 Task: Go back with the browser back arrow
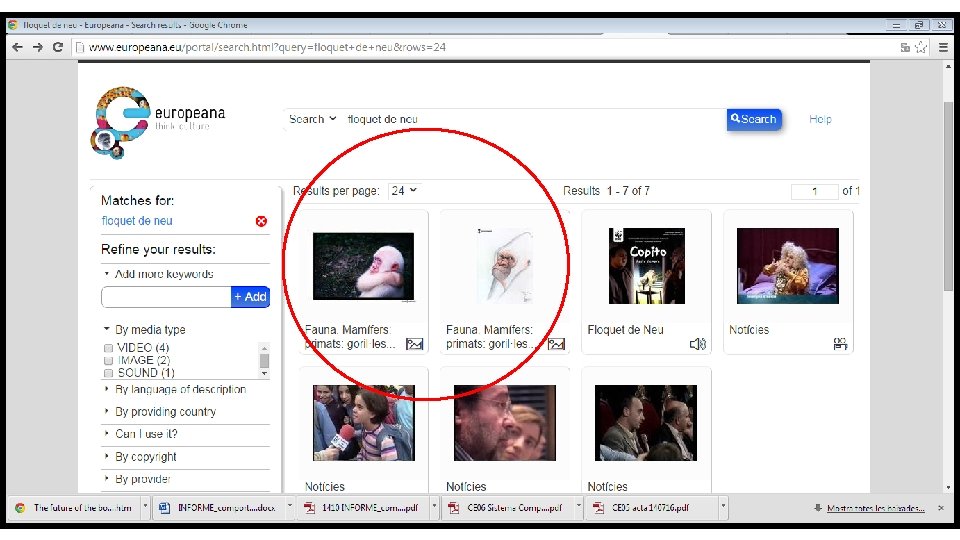tap(17, 47)
